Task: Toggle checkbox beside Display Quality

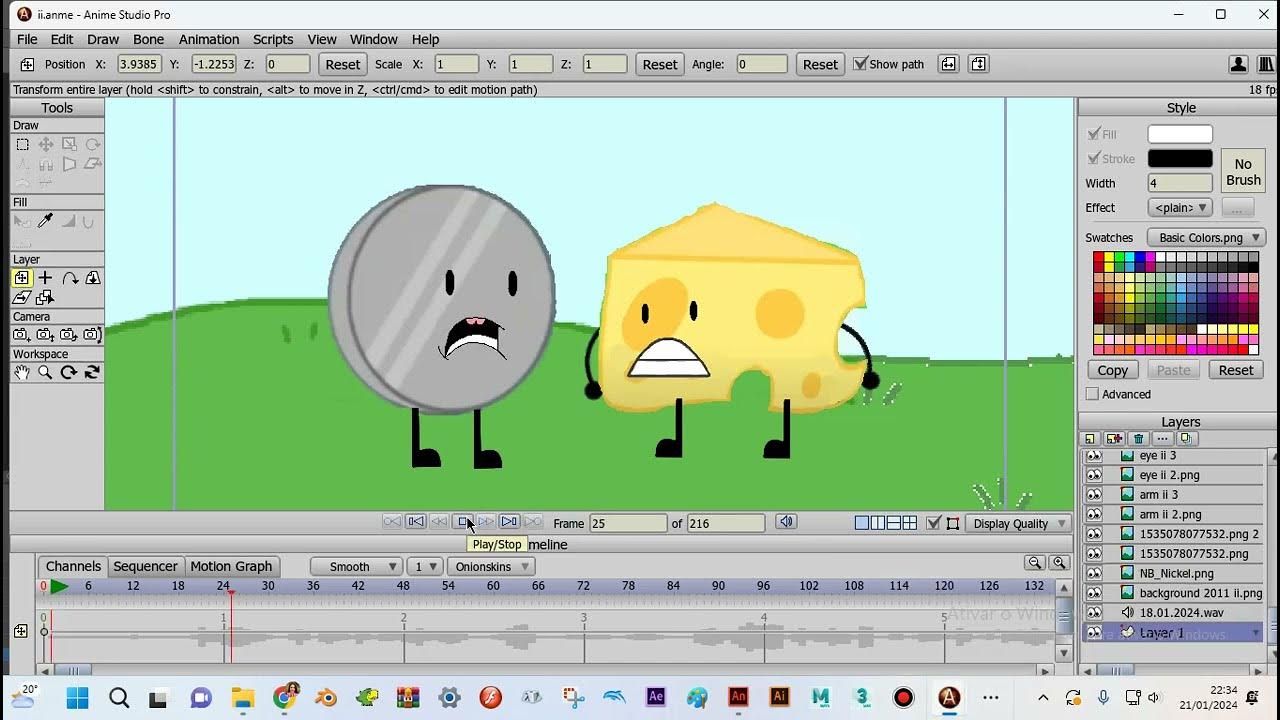Action: 934,523
